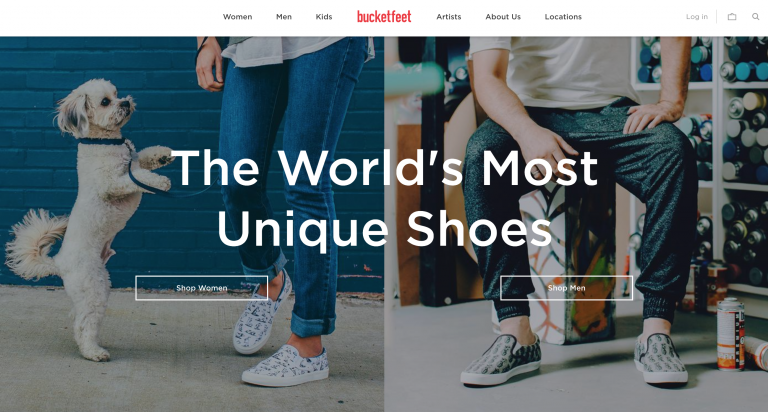Open the Artists page

pyautogui.click(x=449, y=17)
